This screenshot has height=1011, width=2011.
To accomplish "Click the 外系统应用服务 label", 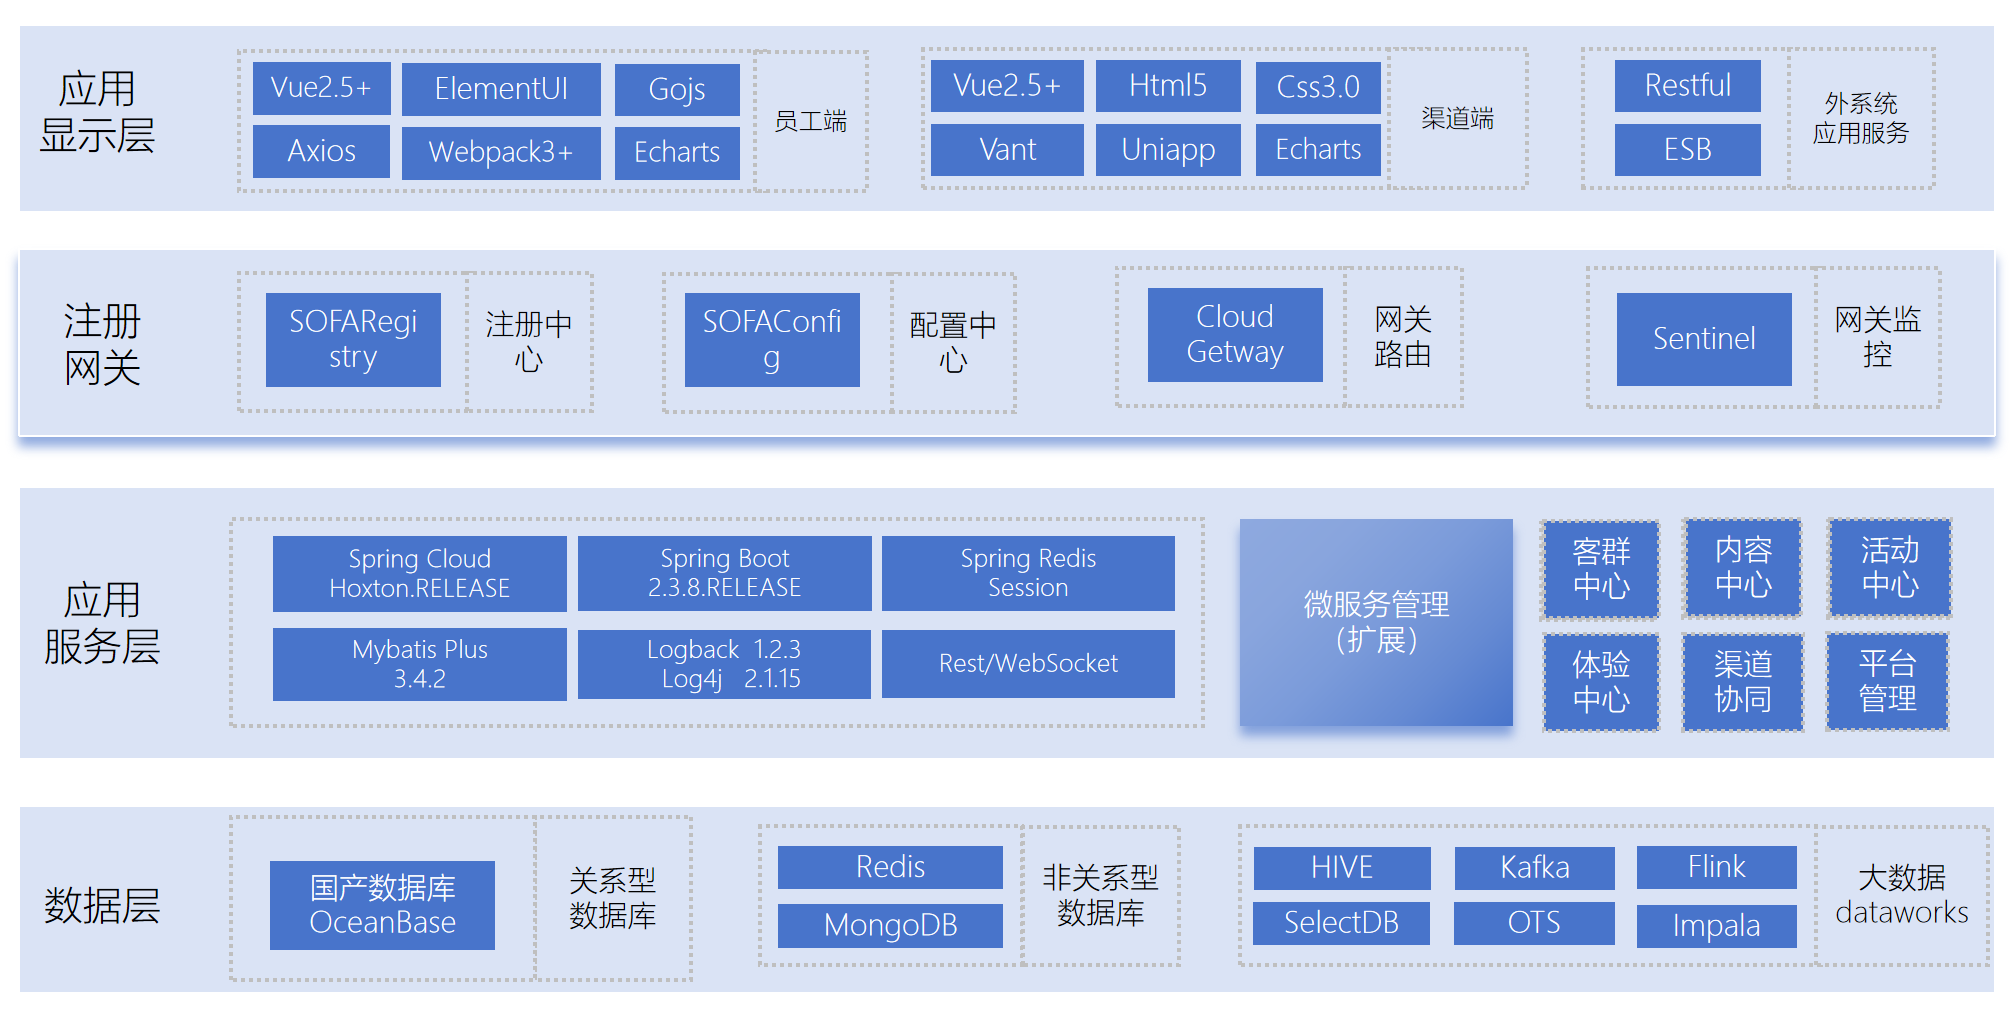I will [1861, 118].
